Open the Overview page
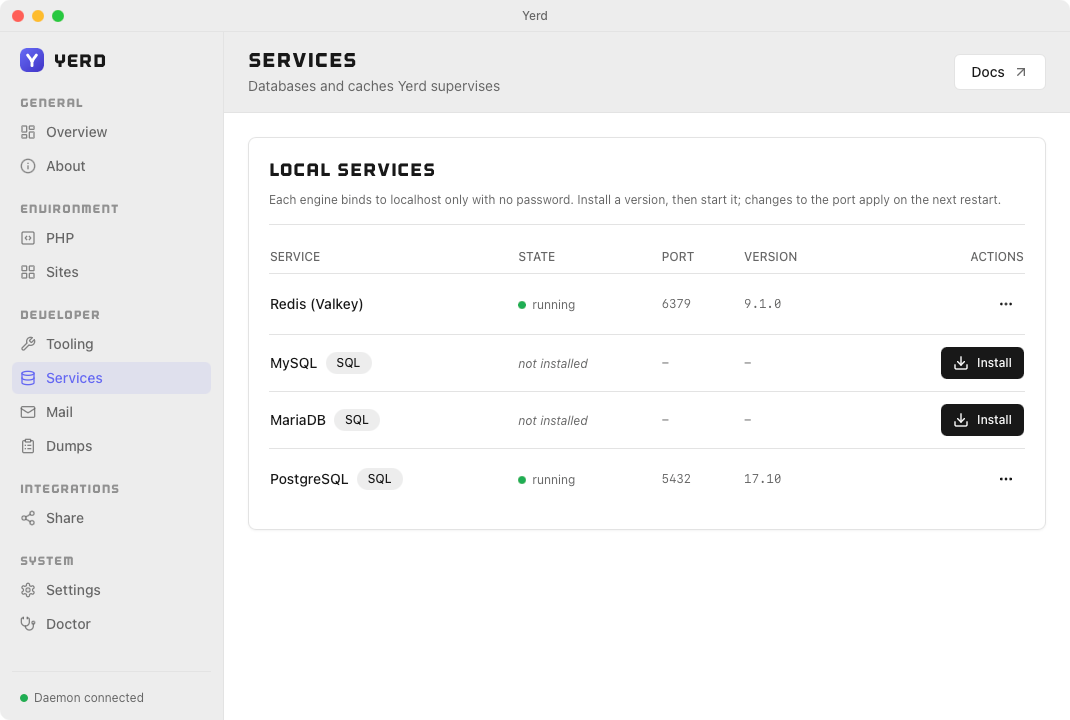The height and width of the screenshot is (720, 1070). coord(111,132)
